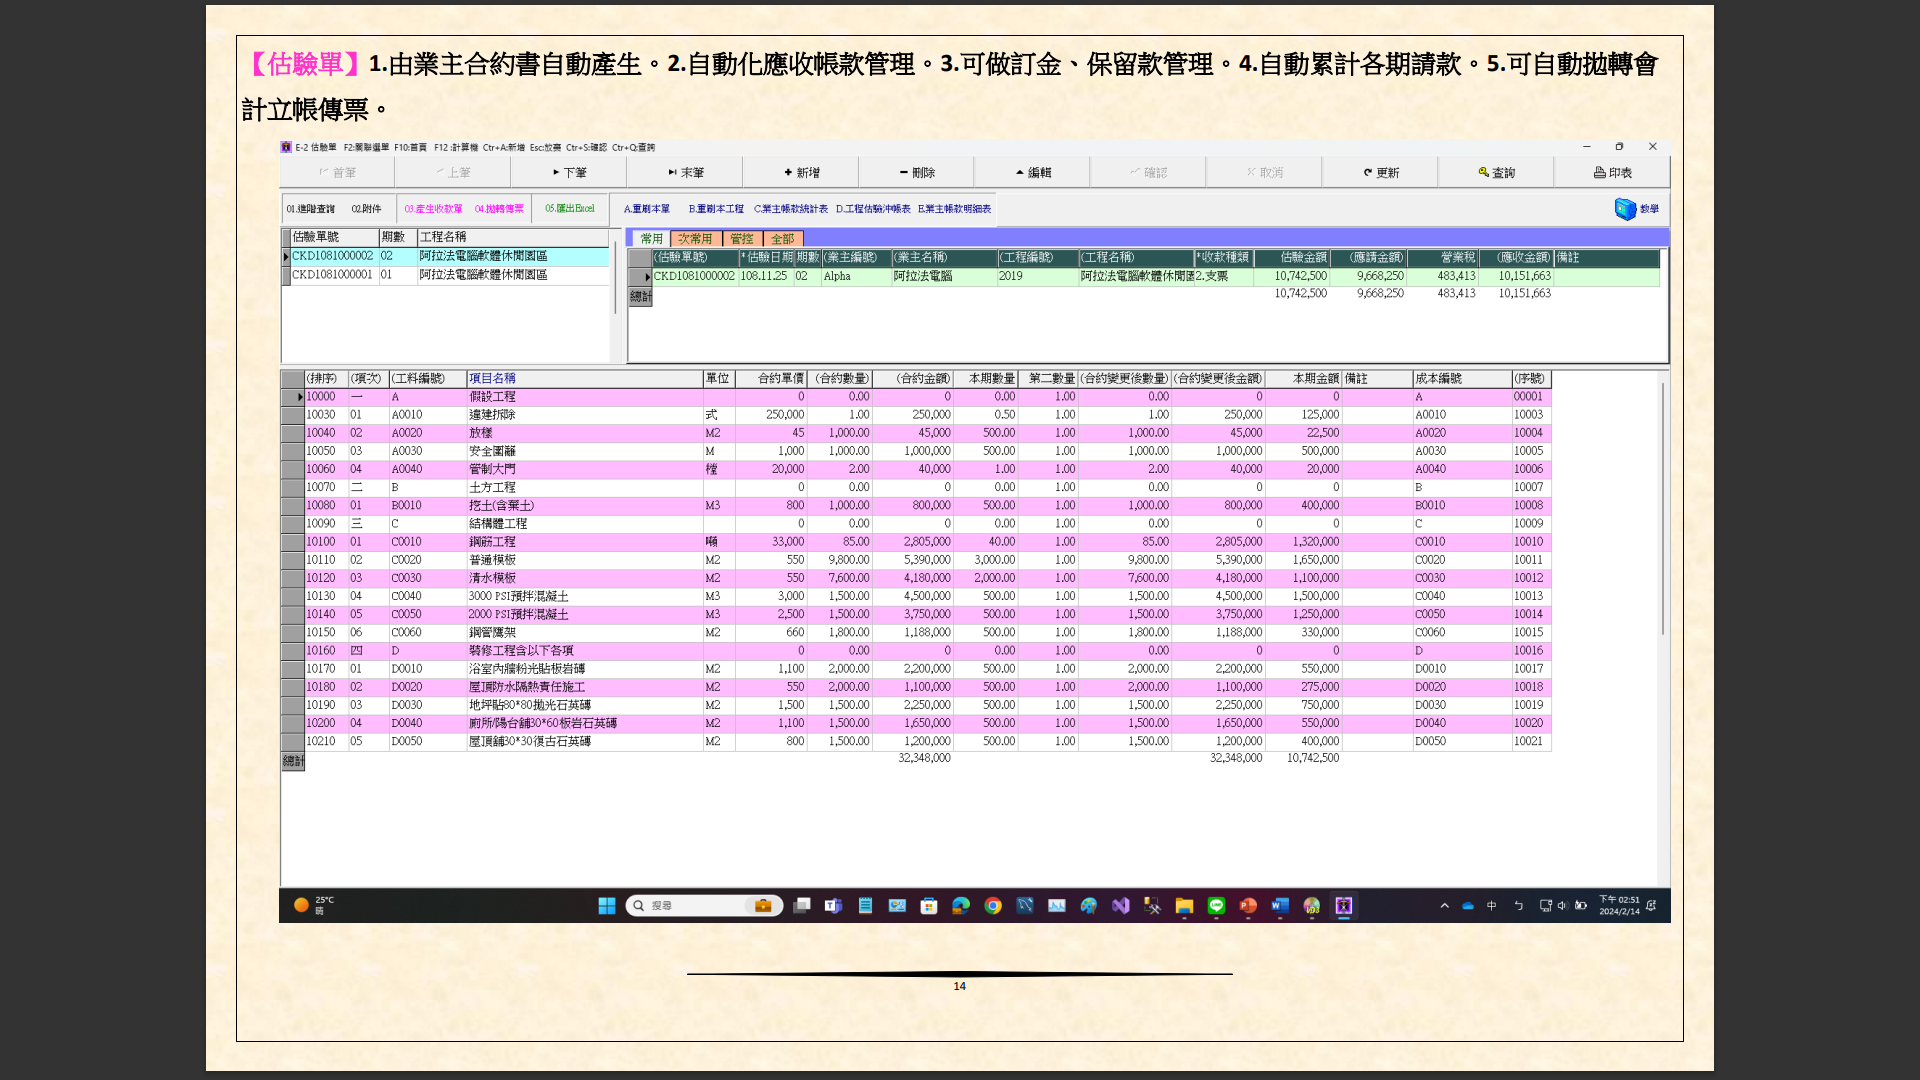Click the vertical scrollbar of item grid
Viewport: 1920px width, 1080px height.
click(1662, 510)
